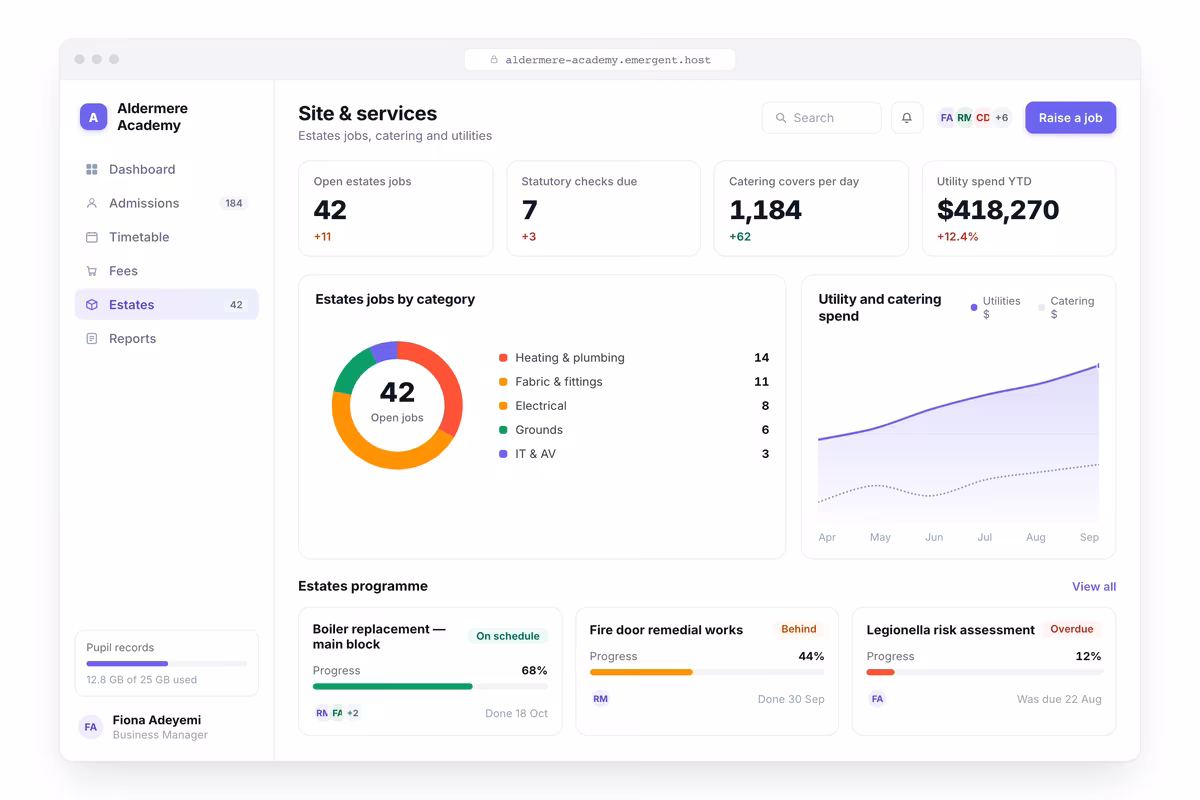Click the 'On schedule' status badge
1200x800 pixels.
pos(508,636)
